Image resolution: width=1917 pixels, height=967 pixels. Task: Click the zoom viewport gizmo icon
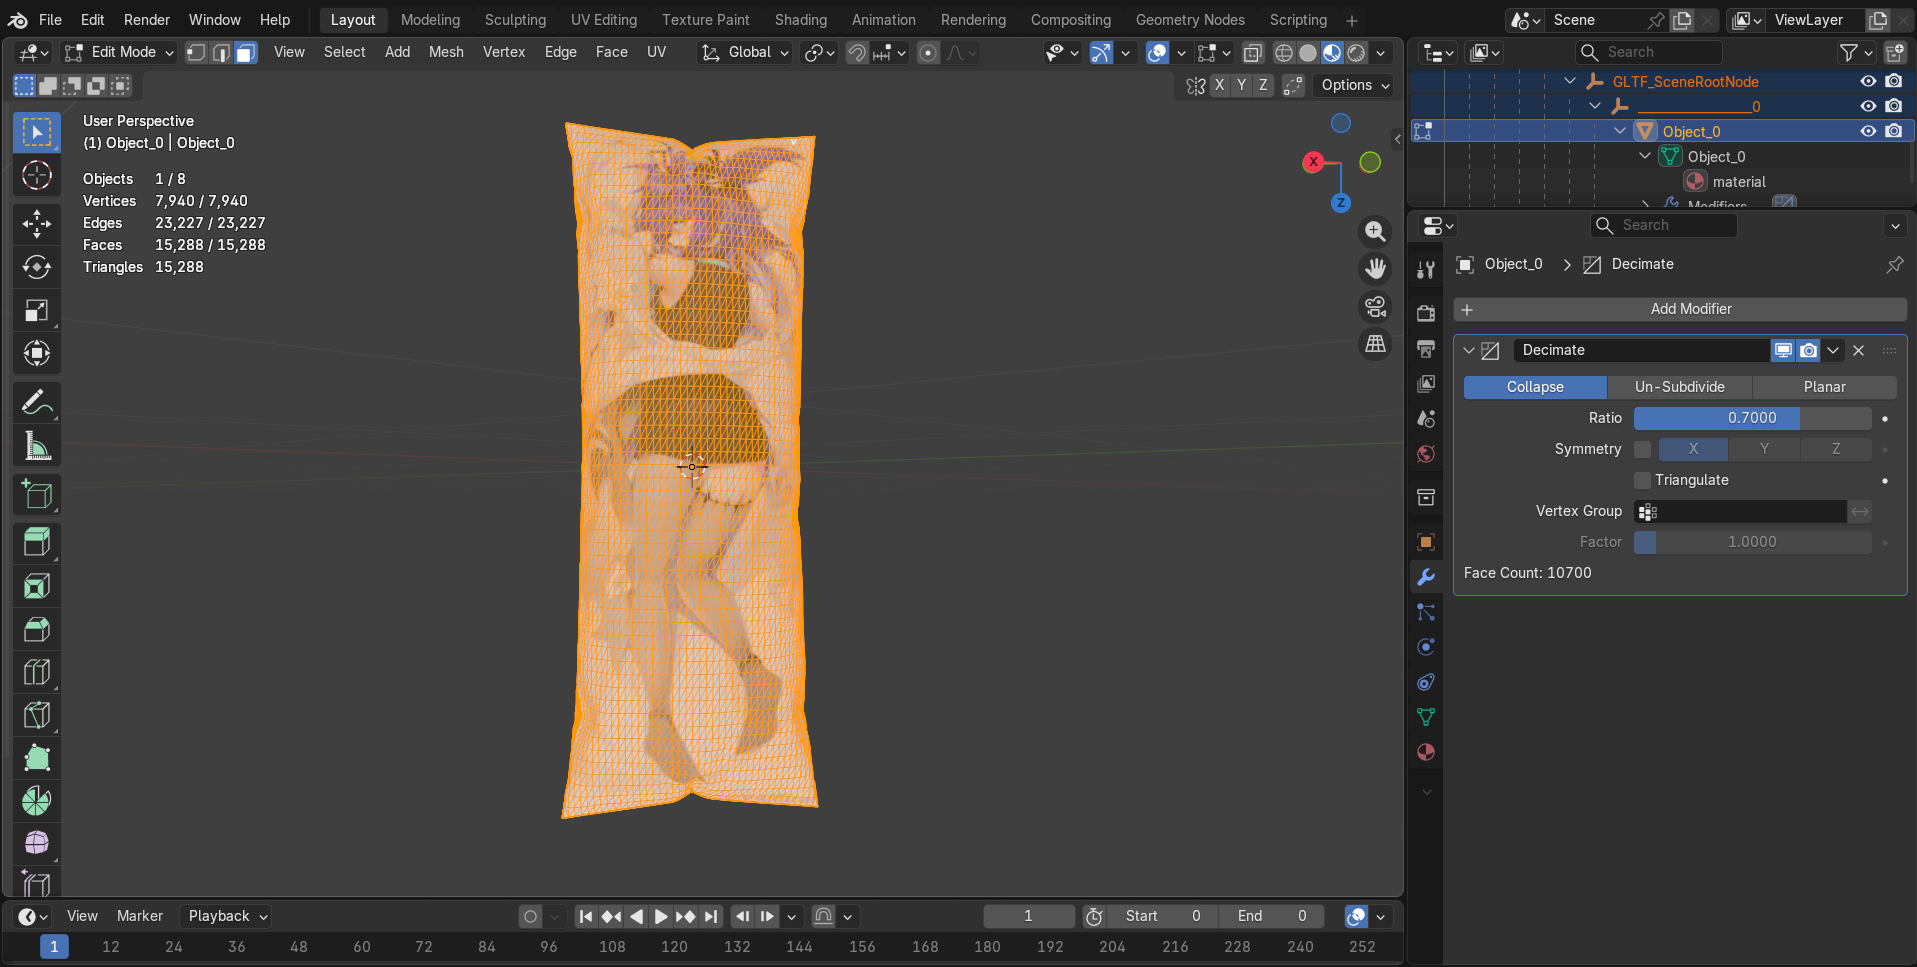(x=1376, y=232)
